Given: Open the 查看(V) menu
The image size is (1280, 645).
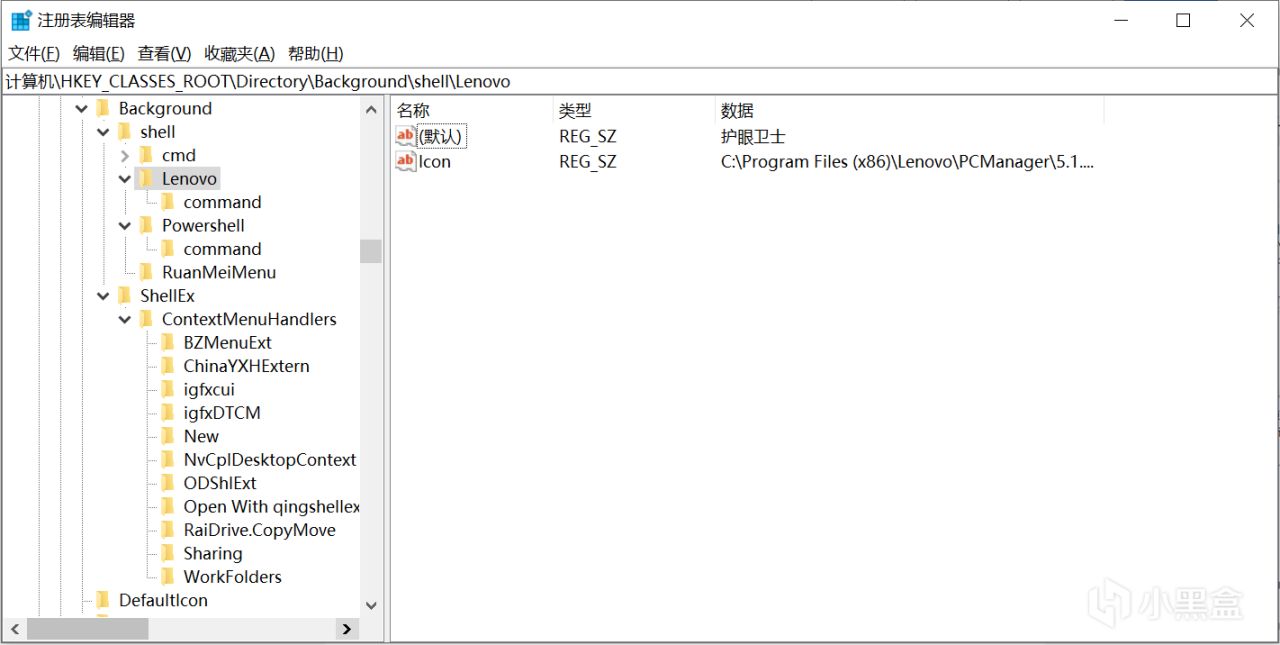Looking at the screenshot, I should click(164, 54).
